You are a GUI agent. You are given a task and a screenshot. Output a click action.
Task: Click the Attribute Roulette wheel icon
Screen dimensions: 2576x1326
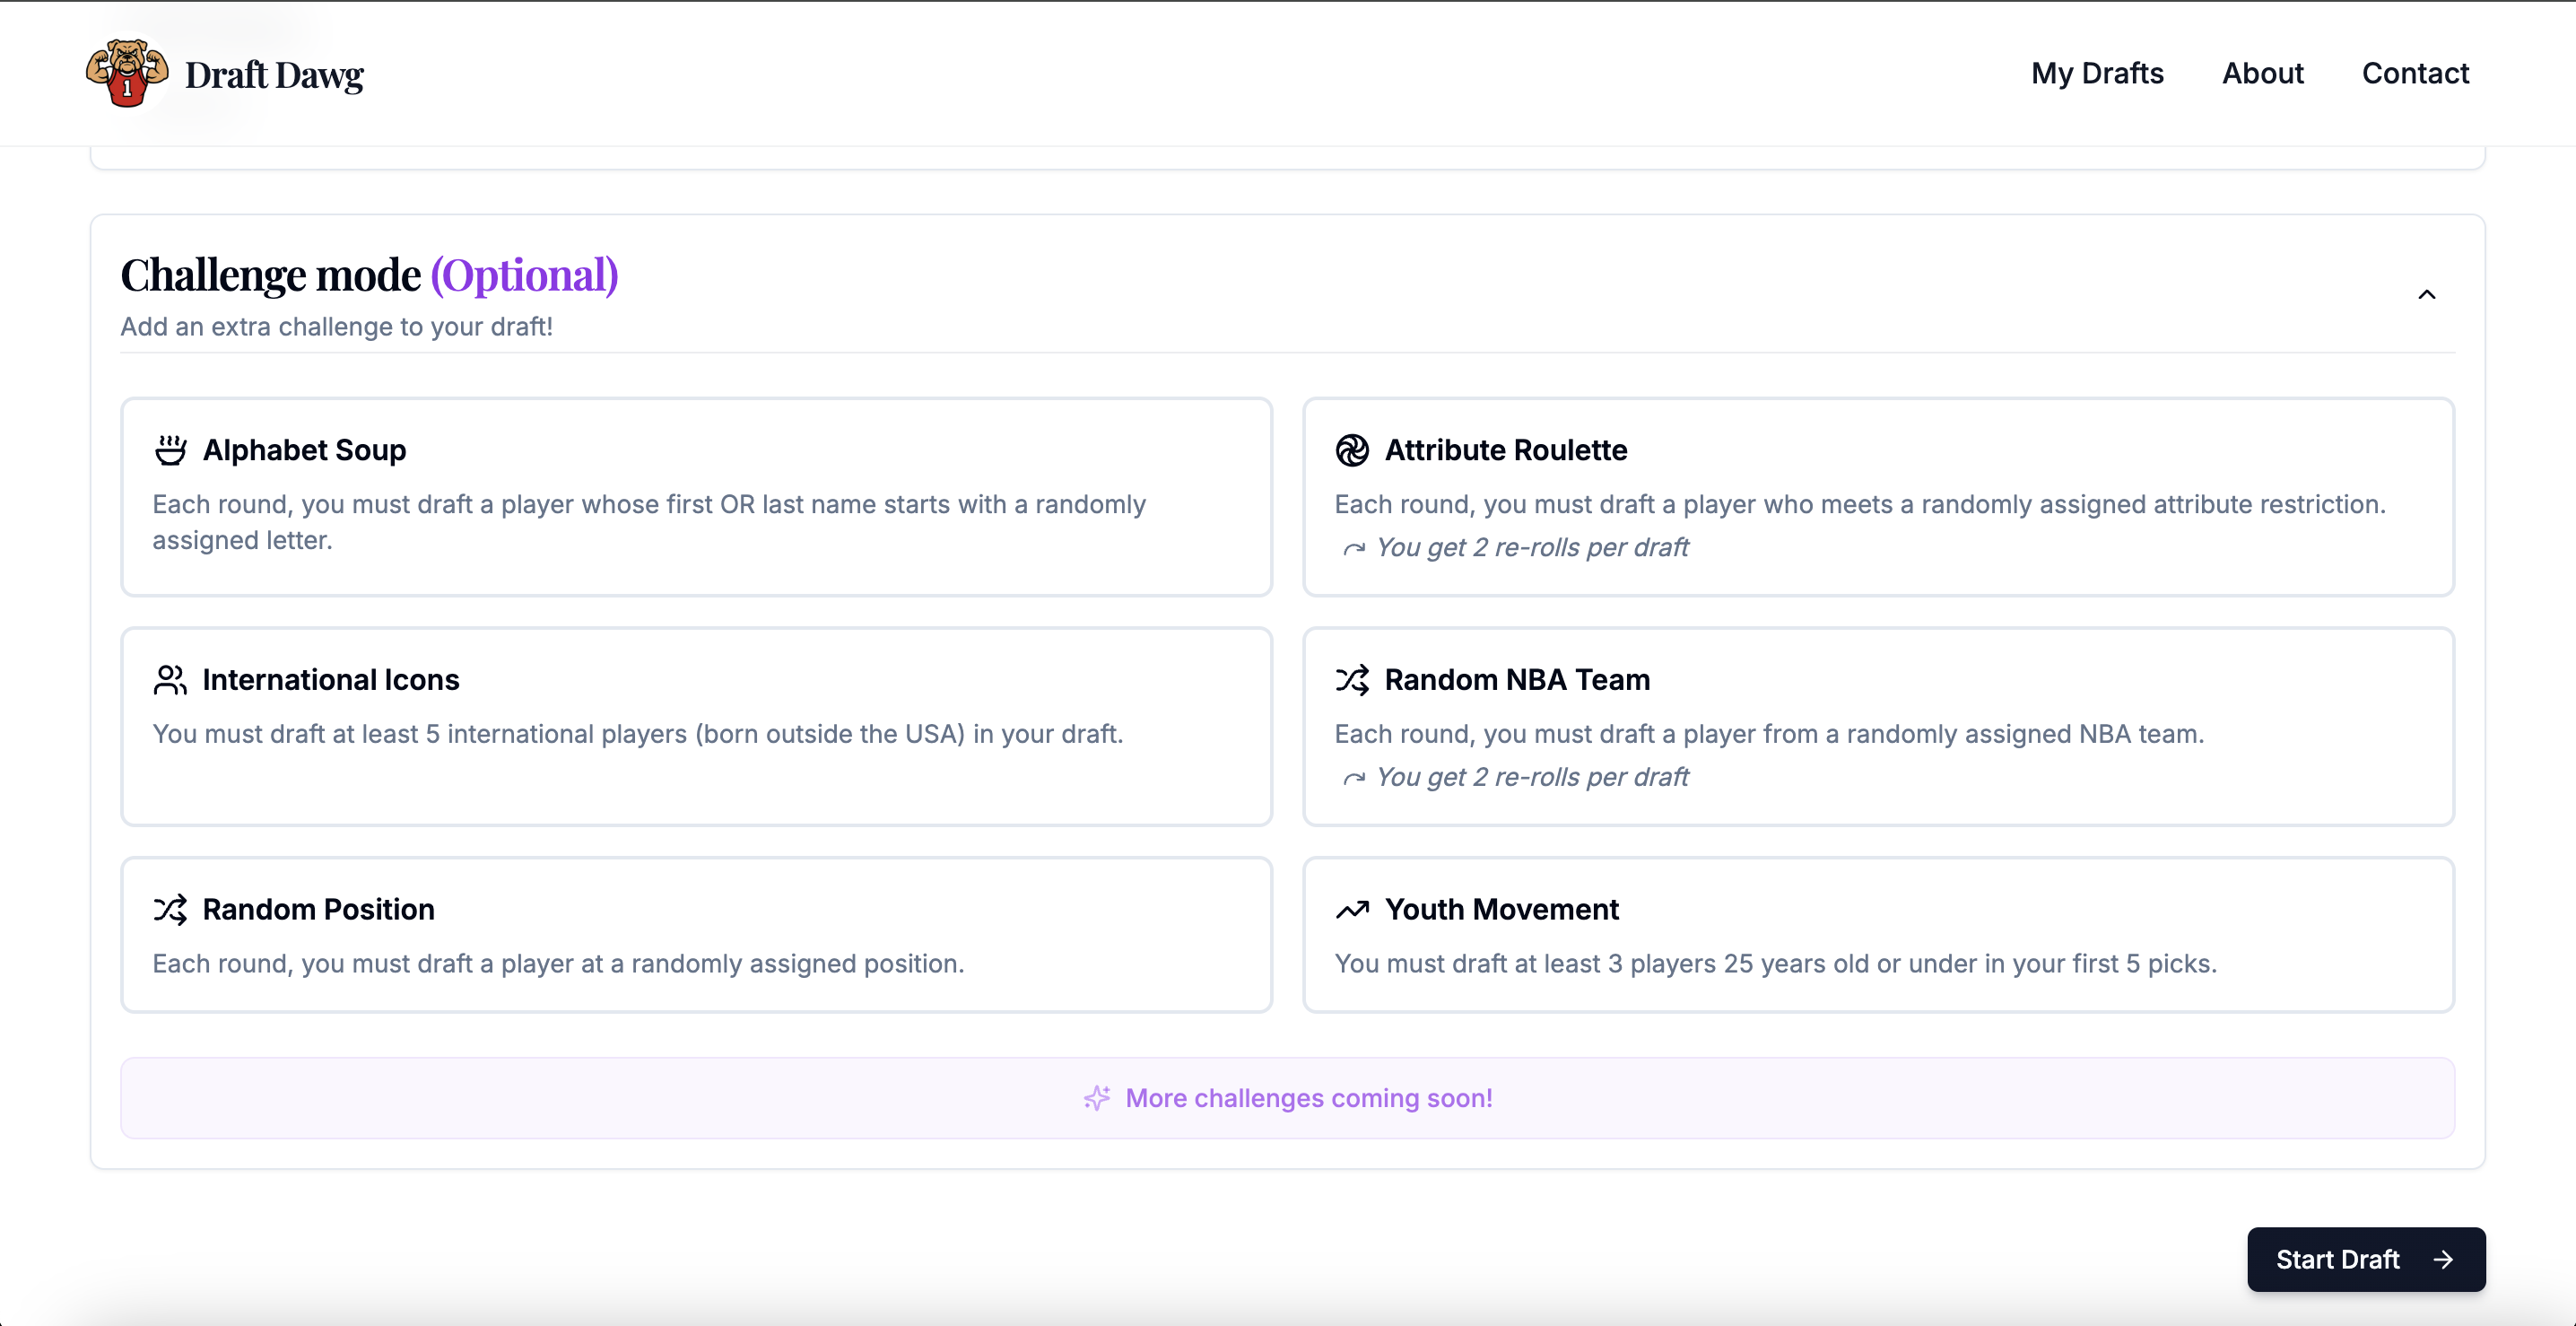coord(1352,450)
